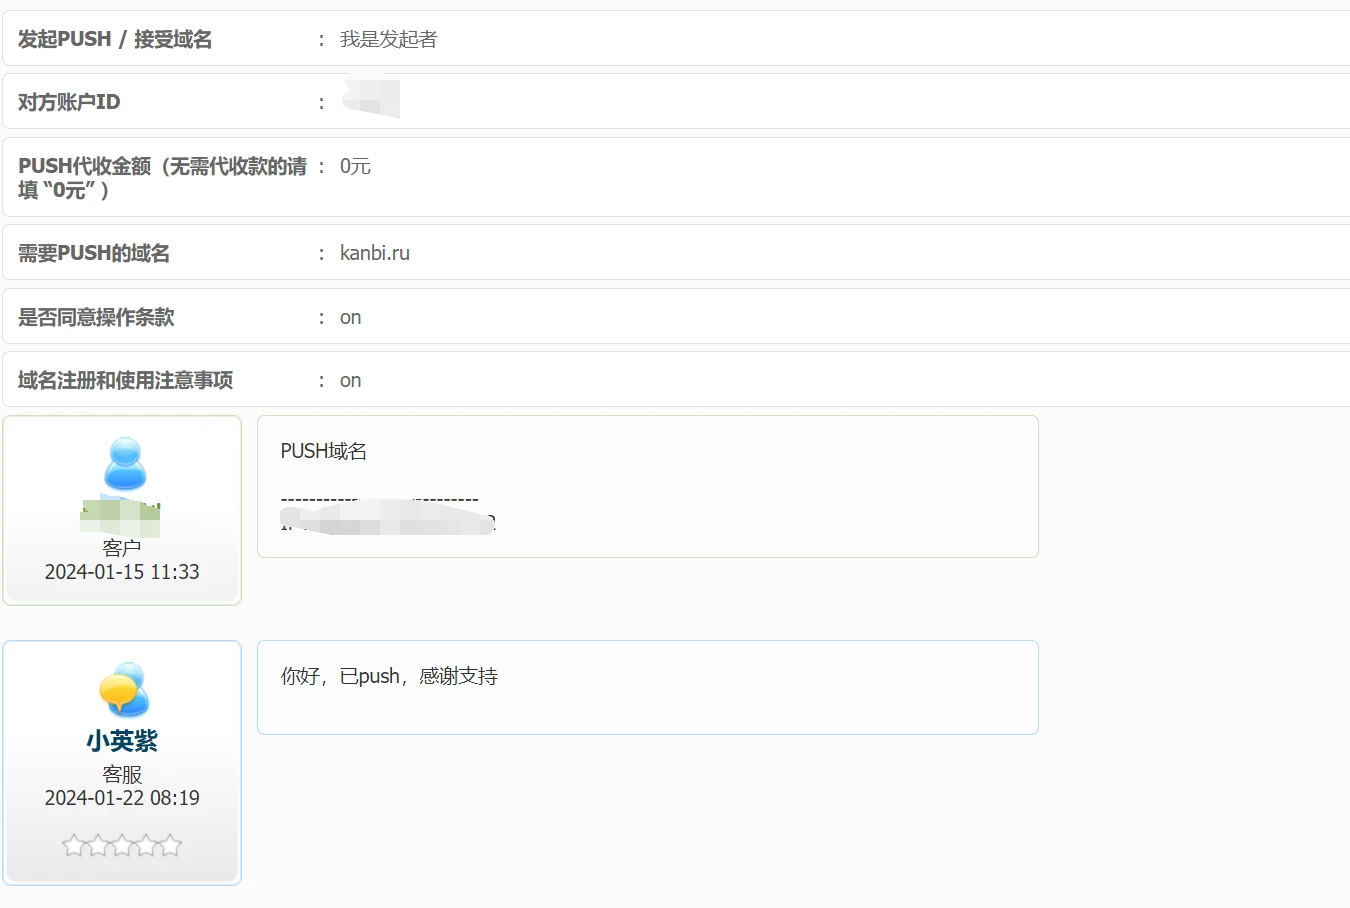Click the 需要PUSH的域名 label

94,253
